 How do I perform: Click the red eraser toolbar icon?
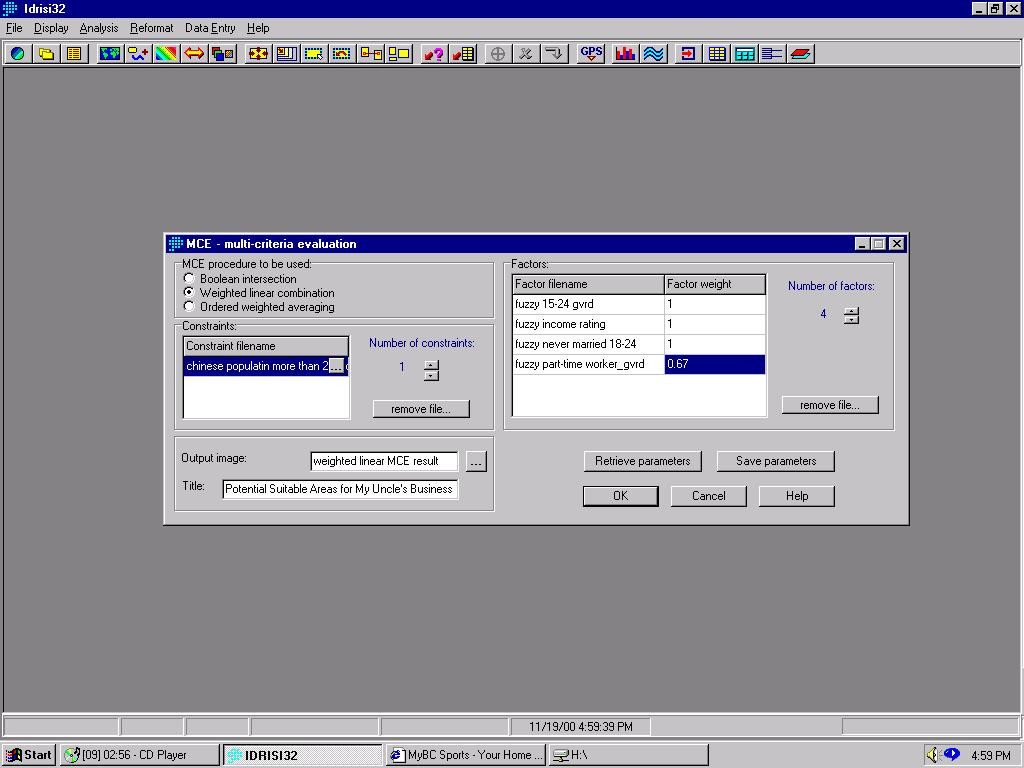point(801,54)
